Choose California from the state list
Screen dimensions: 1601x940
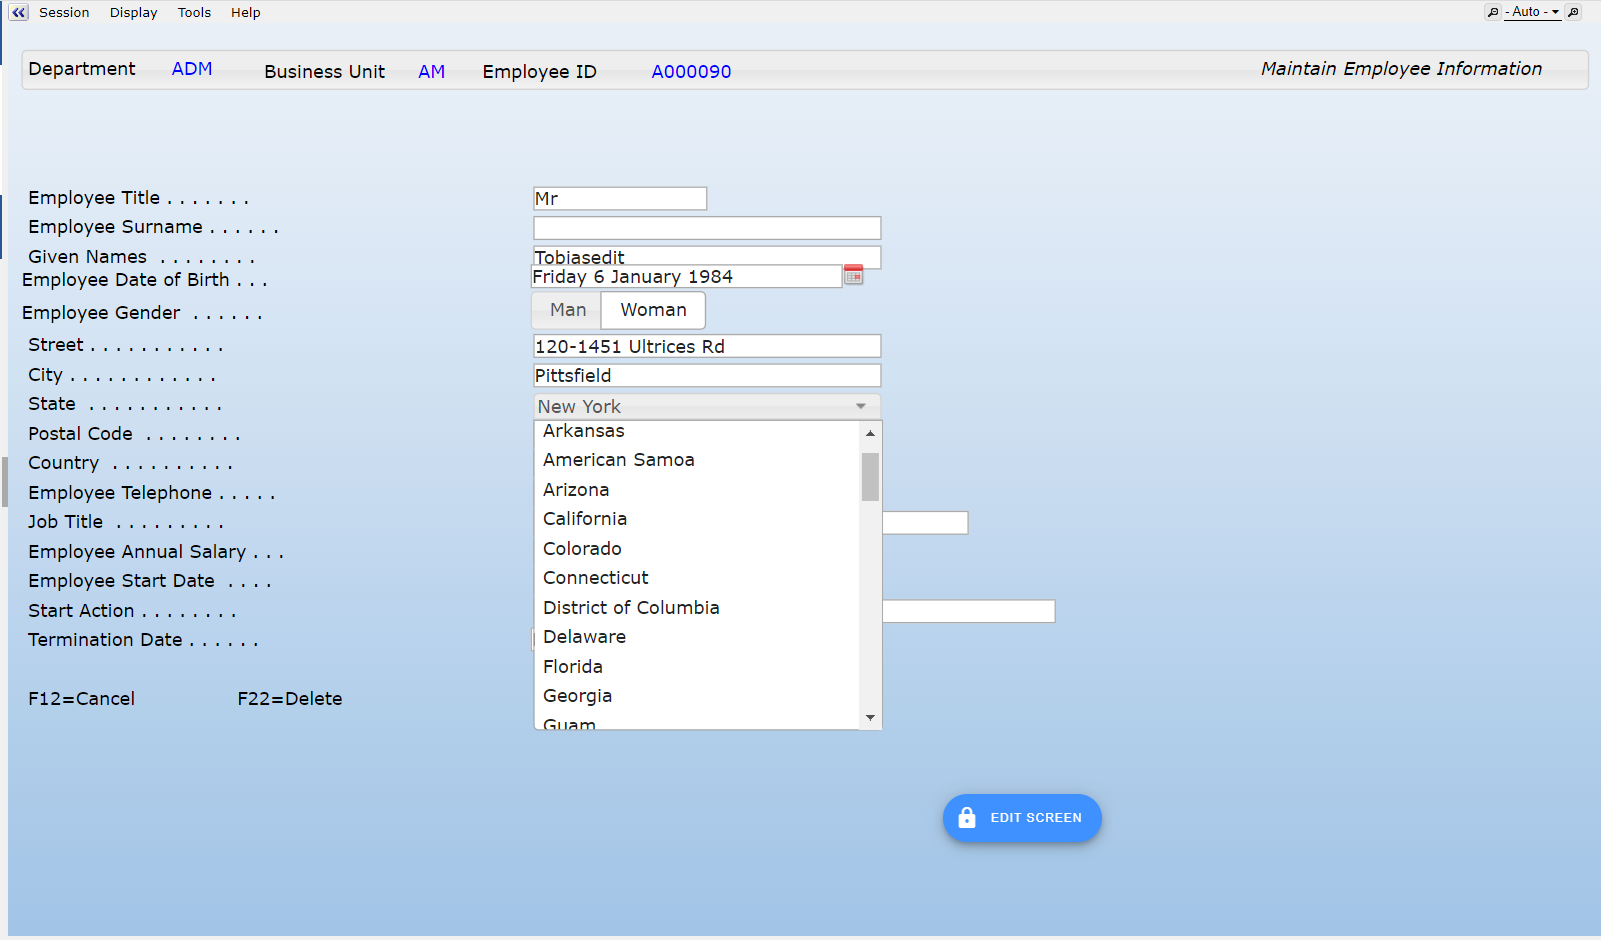(585, 519)
